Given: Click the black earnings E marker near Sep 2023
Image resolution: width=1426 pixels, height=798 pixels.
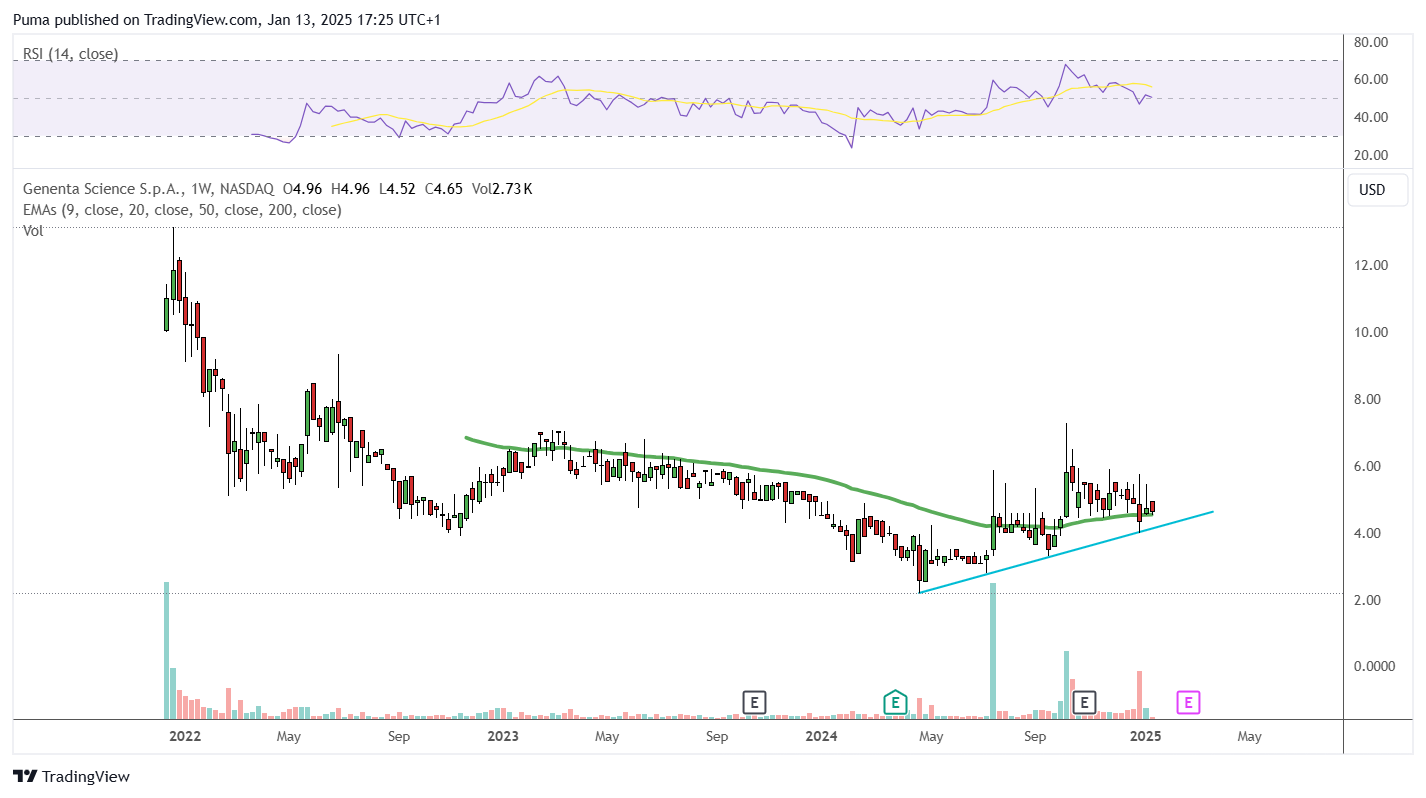Looking at the screenshot, I should (754, 703).
